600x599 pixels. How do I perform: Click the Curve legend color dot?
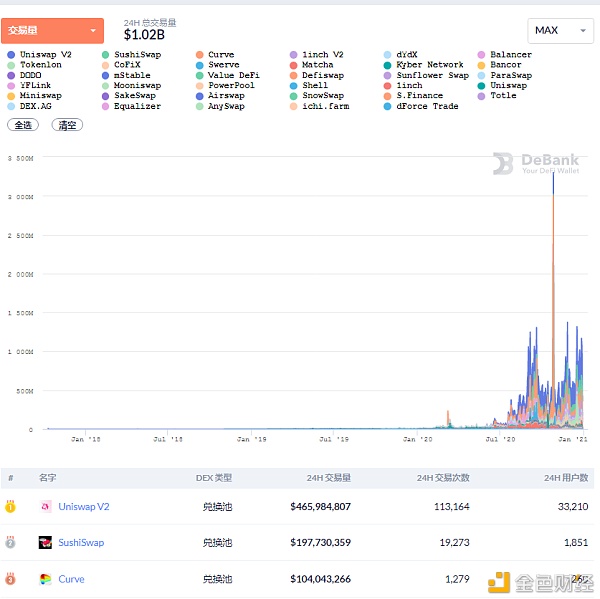click(x=200, y=55)
